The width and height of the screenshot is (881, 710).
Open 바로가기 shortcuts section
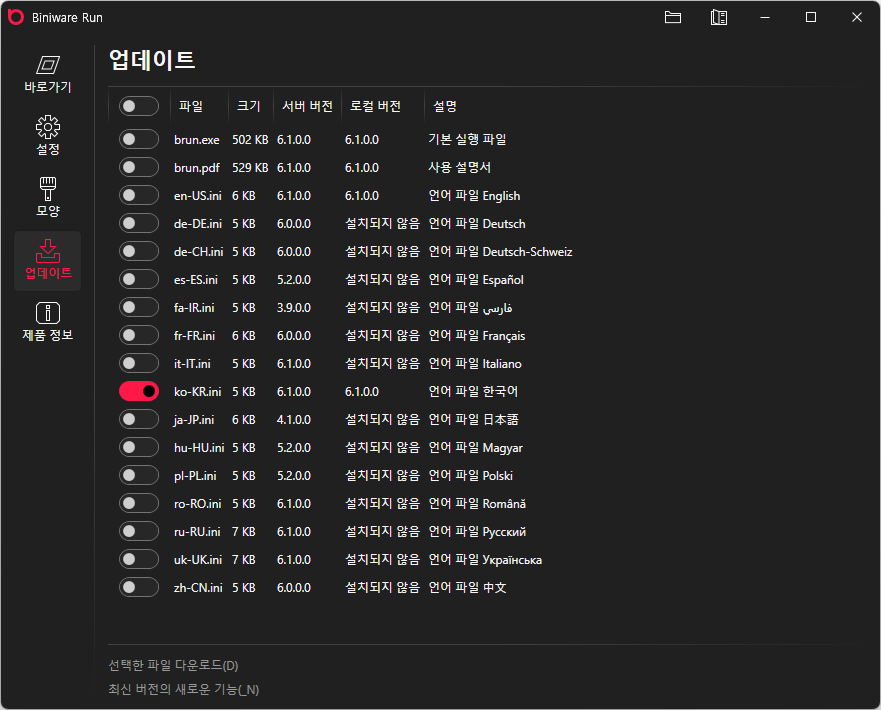48,75
